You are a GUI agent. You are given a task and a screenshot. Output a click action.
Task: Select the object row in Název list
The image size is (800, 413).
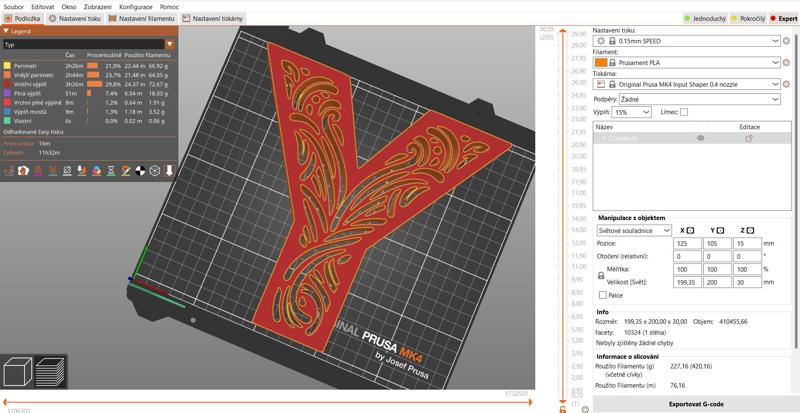click(x=693, y=138)
